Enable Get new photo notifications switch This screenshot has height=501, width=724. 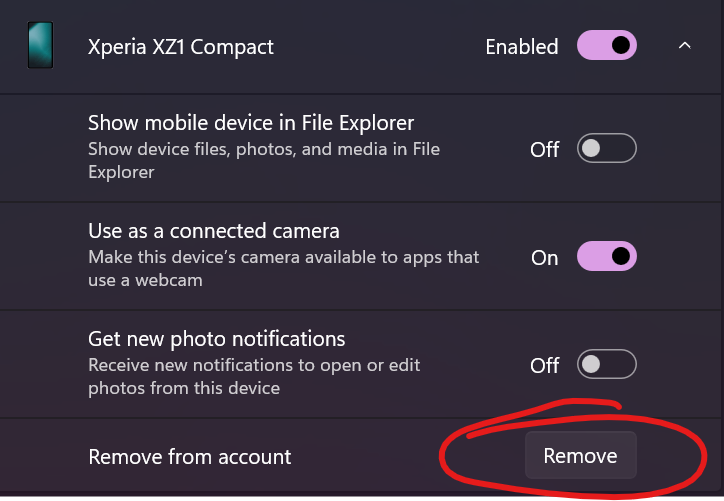pos(607,365)
